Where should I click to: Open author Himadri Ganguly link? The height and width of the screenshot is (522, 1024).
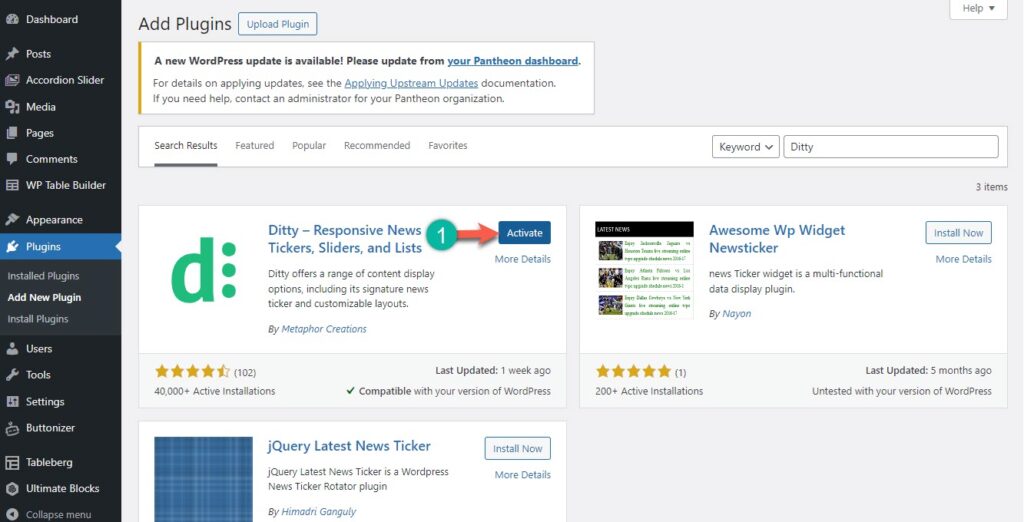click(x=319, y=512)
